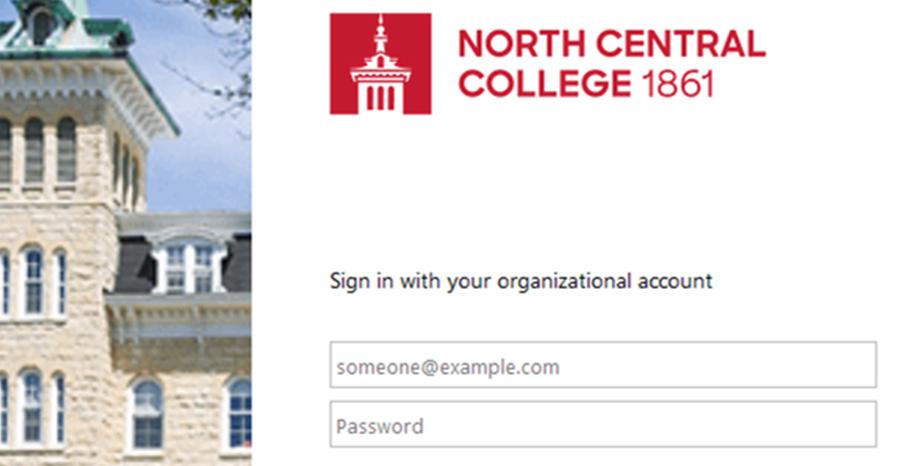Click the campus building photo

click(126, 233)
